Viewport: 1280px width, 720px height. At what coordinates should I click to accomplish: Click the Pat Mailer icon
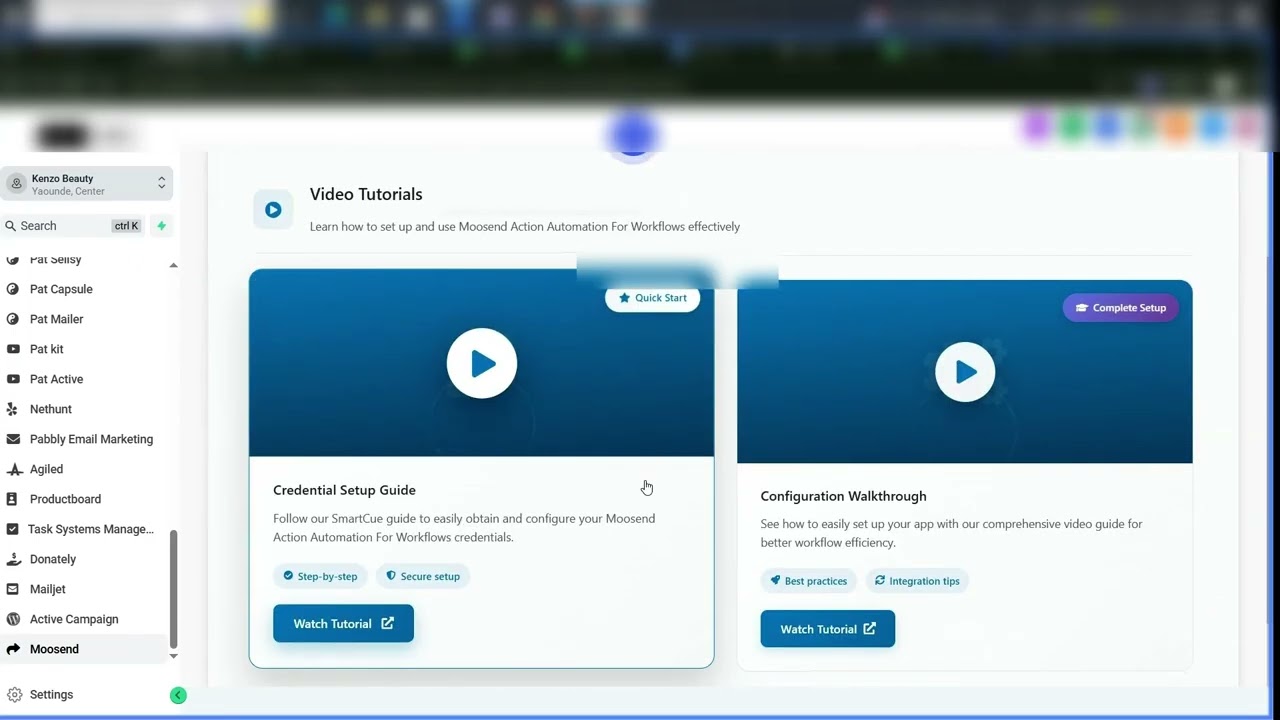click(x=13, y=319)
